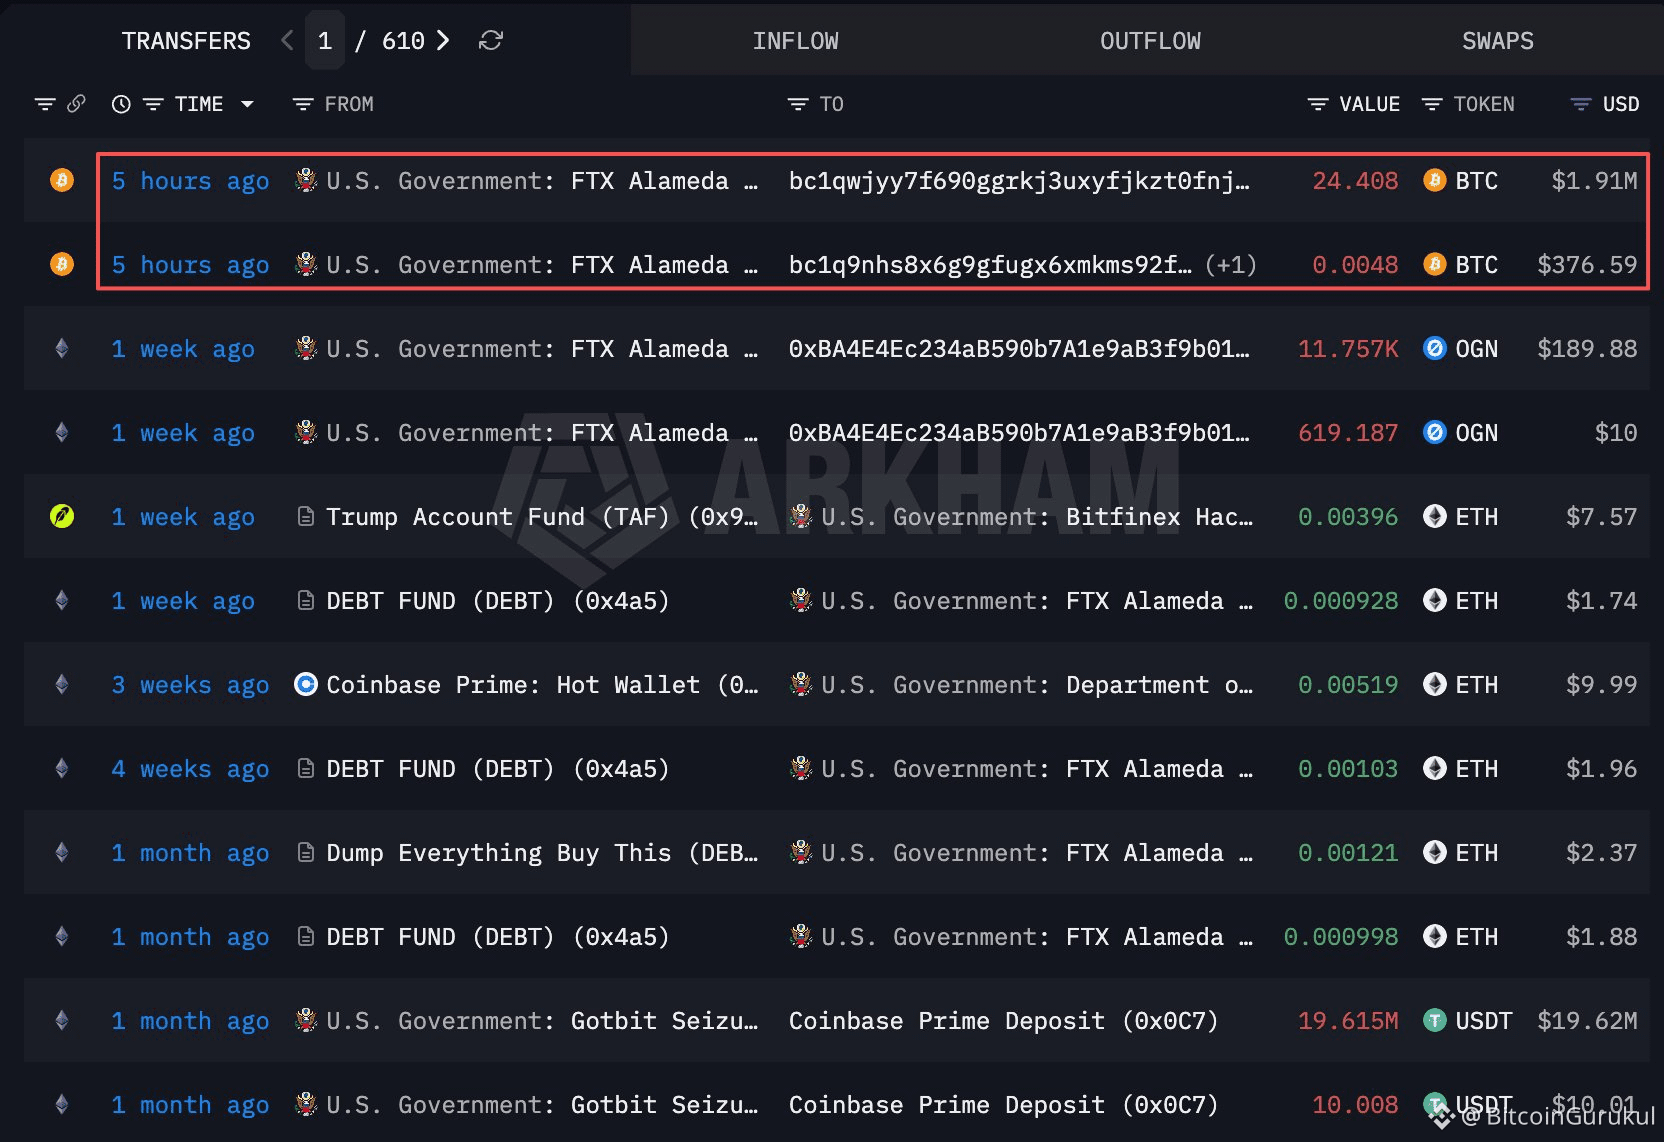
Task: Go to the previous transfers page arrow
Action: coord(288,41)
